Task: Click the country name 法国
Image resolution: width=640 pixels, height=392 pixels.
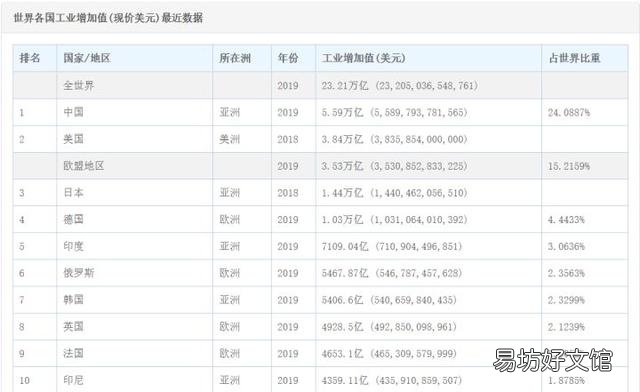Action: coord(73,353)
